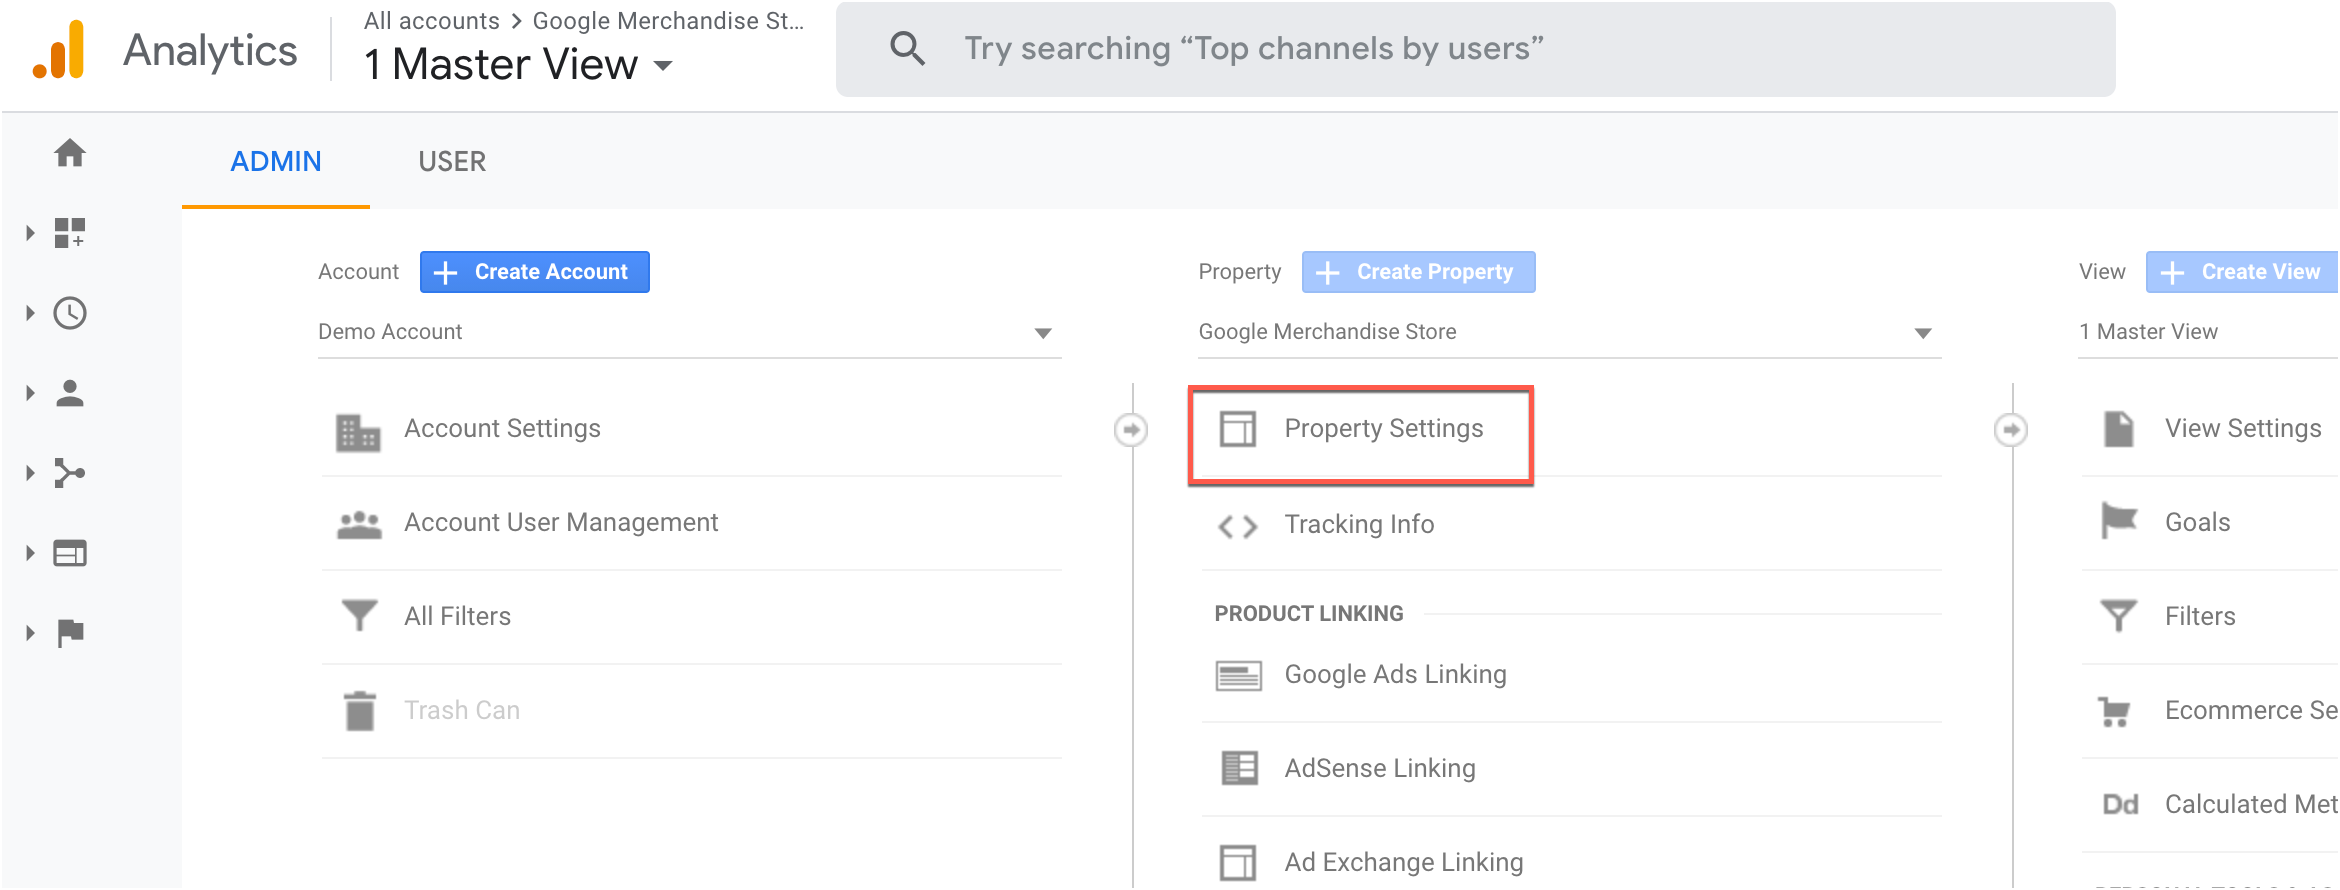Screen dimensions: 2340x890
Task: Open Conversions flag icon in sidebar
Action: [70, 633]
